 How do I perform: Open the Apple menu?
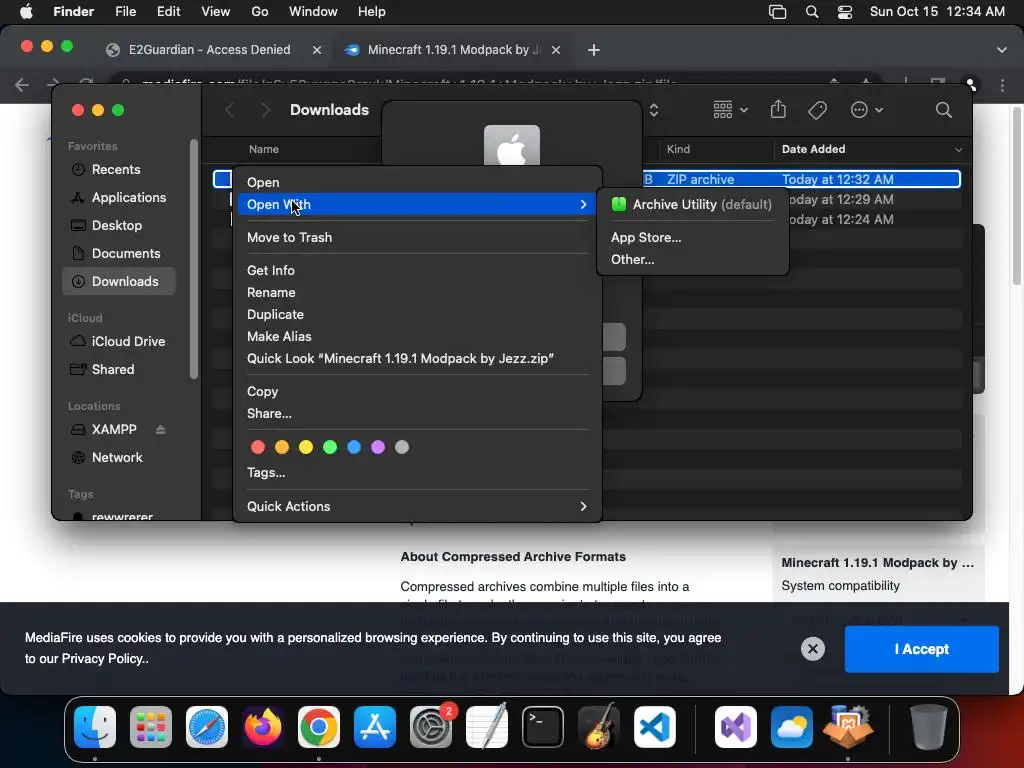(26, 12)
